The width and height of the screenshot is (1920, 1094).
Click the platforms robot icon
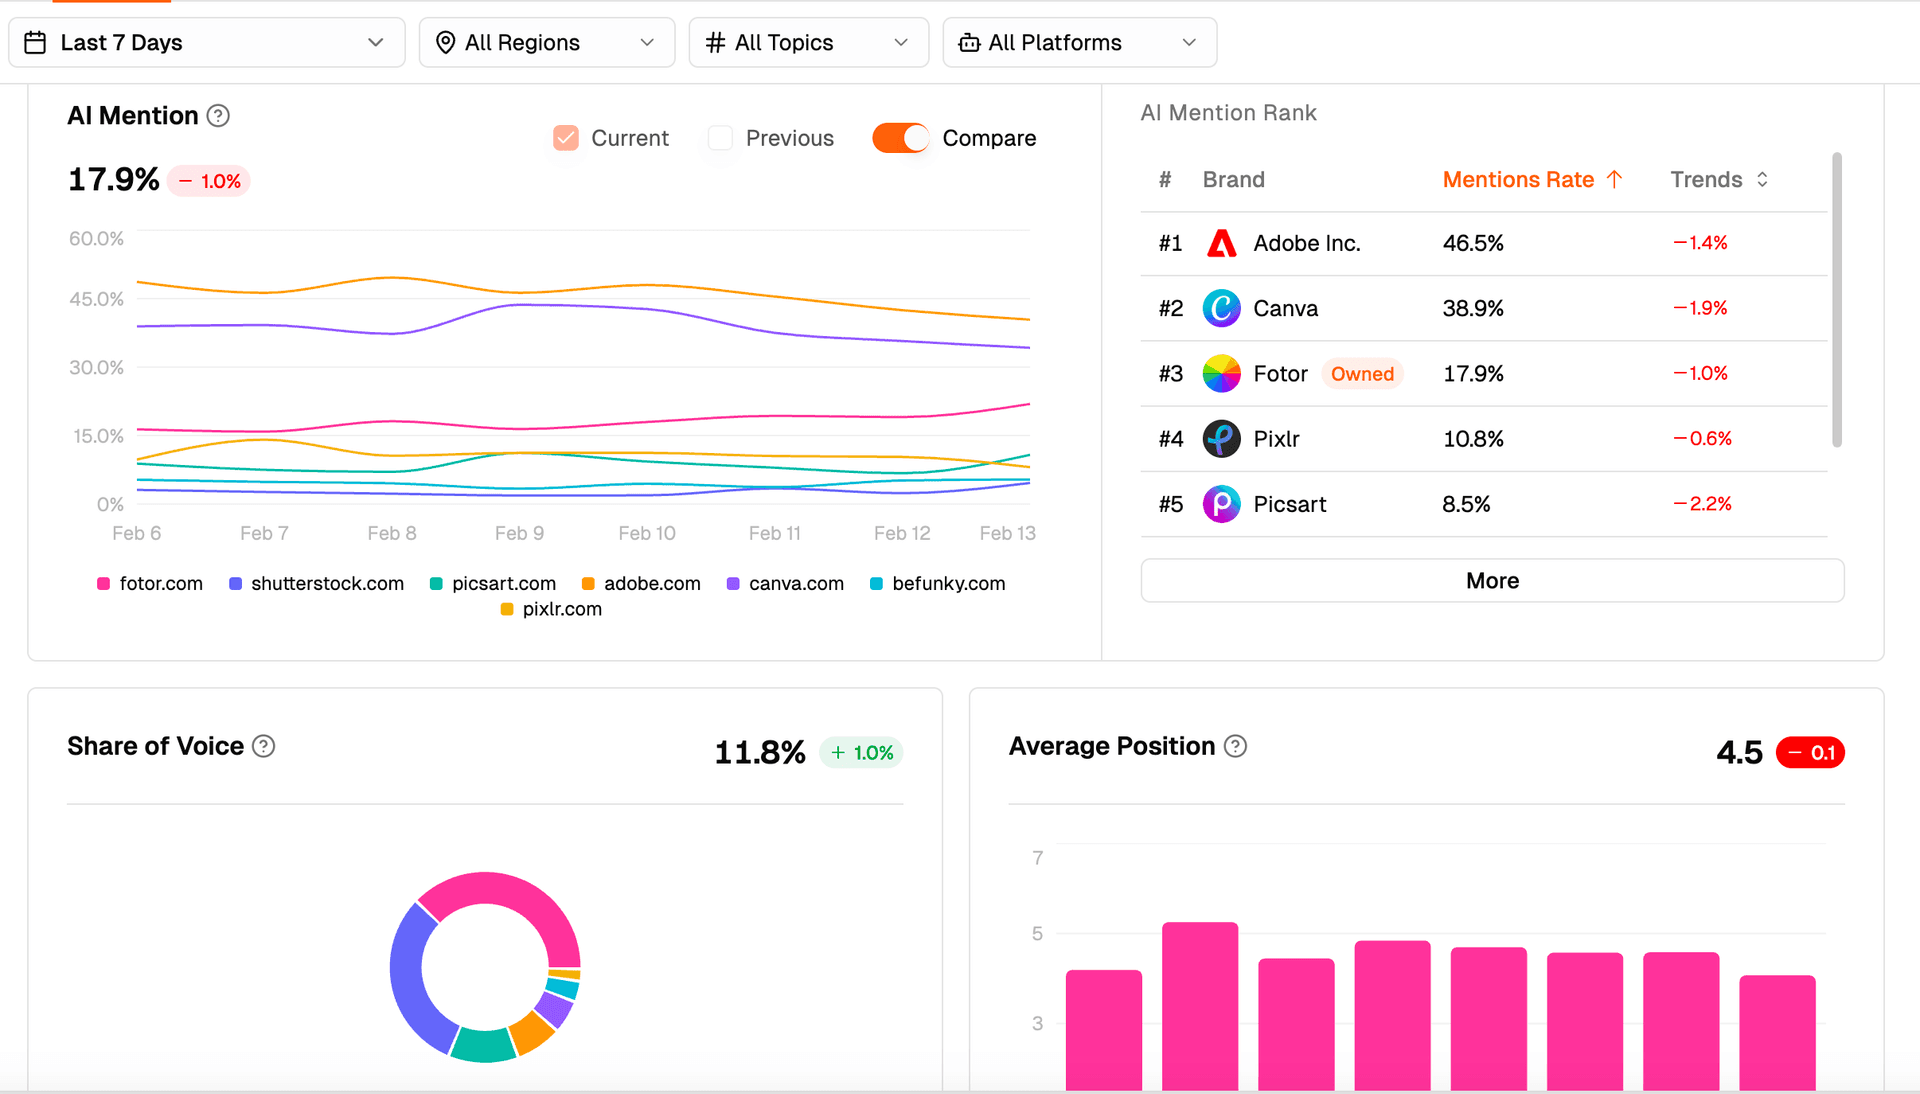pyautogui.click(x=969, y=43)
